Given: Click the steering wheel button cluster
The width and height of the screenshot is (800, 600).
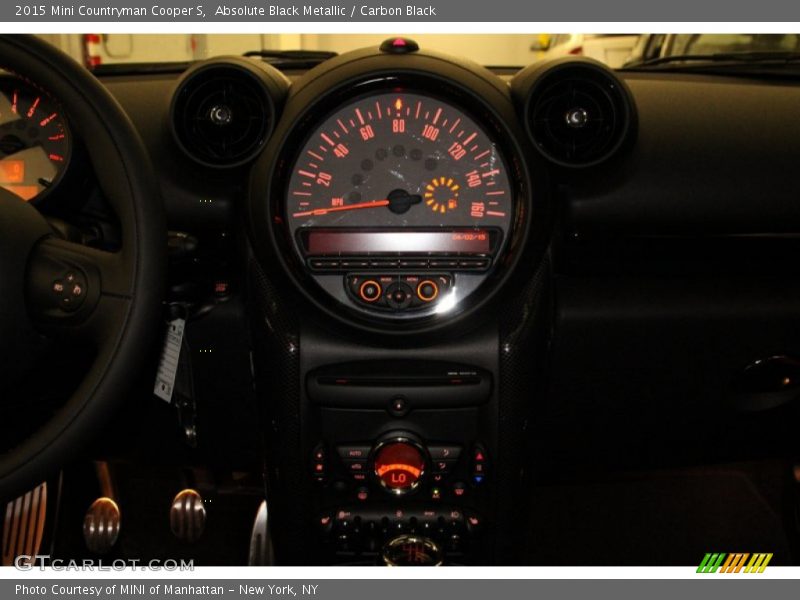Looking at the screenshot, I should 69,288.
